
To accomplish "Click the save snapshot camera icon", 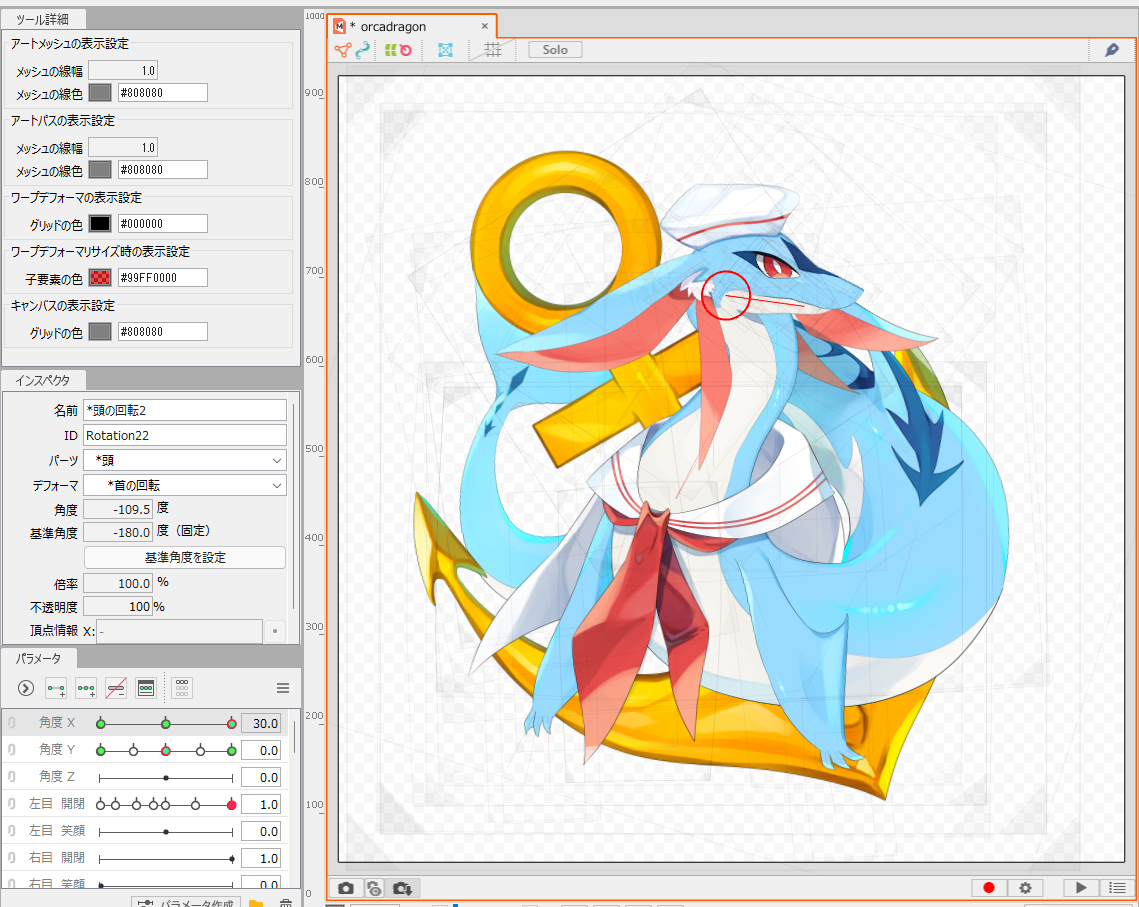I will [402, 888].
